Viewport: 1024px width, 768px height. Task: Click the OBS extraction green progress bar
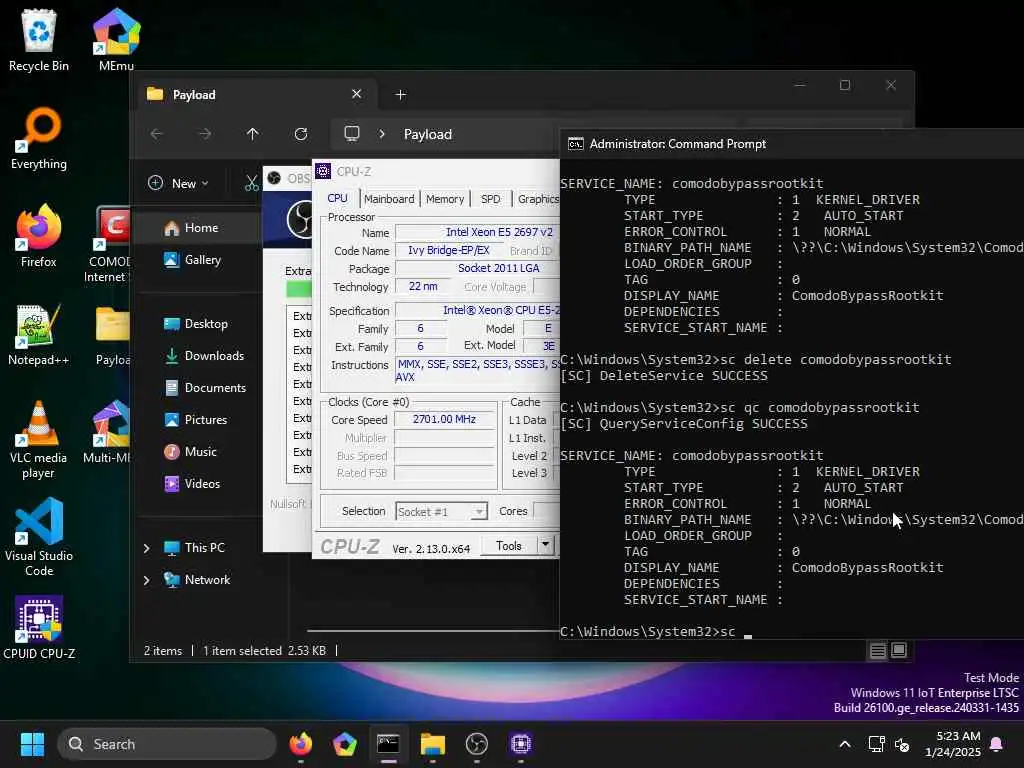299,288
